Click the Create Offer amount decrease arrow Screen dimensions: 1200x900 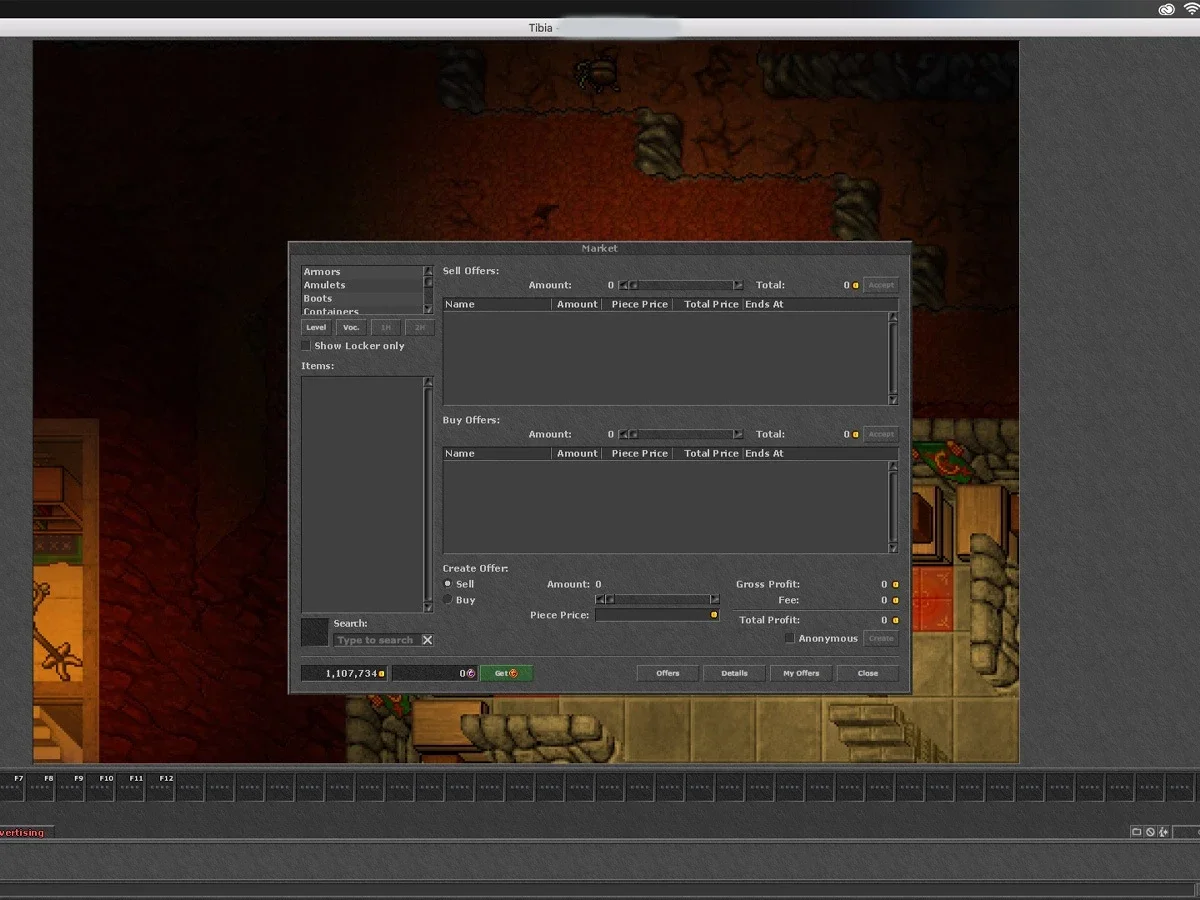click(x=600, y=600)
